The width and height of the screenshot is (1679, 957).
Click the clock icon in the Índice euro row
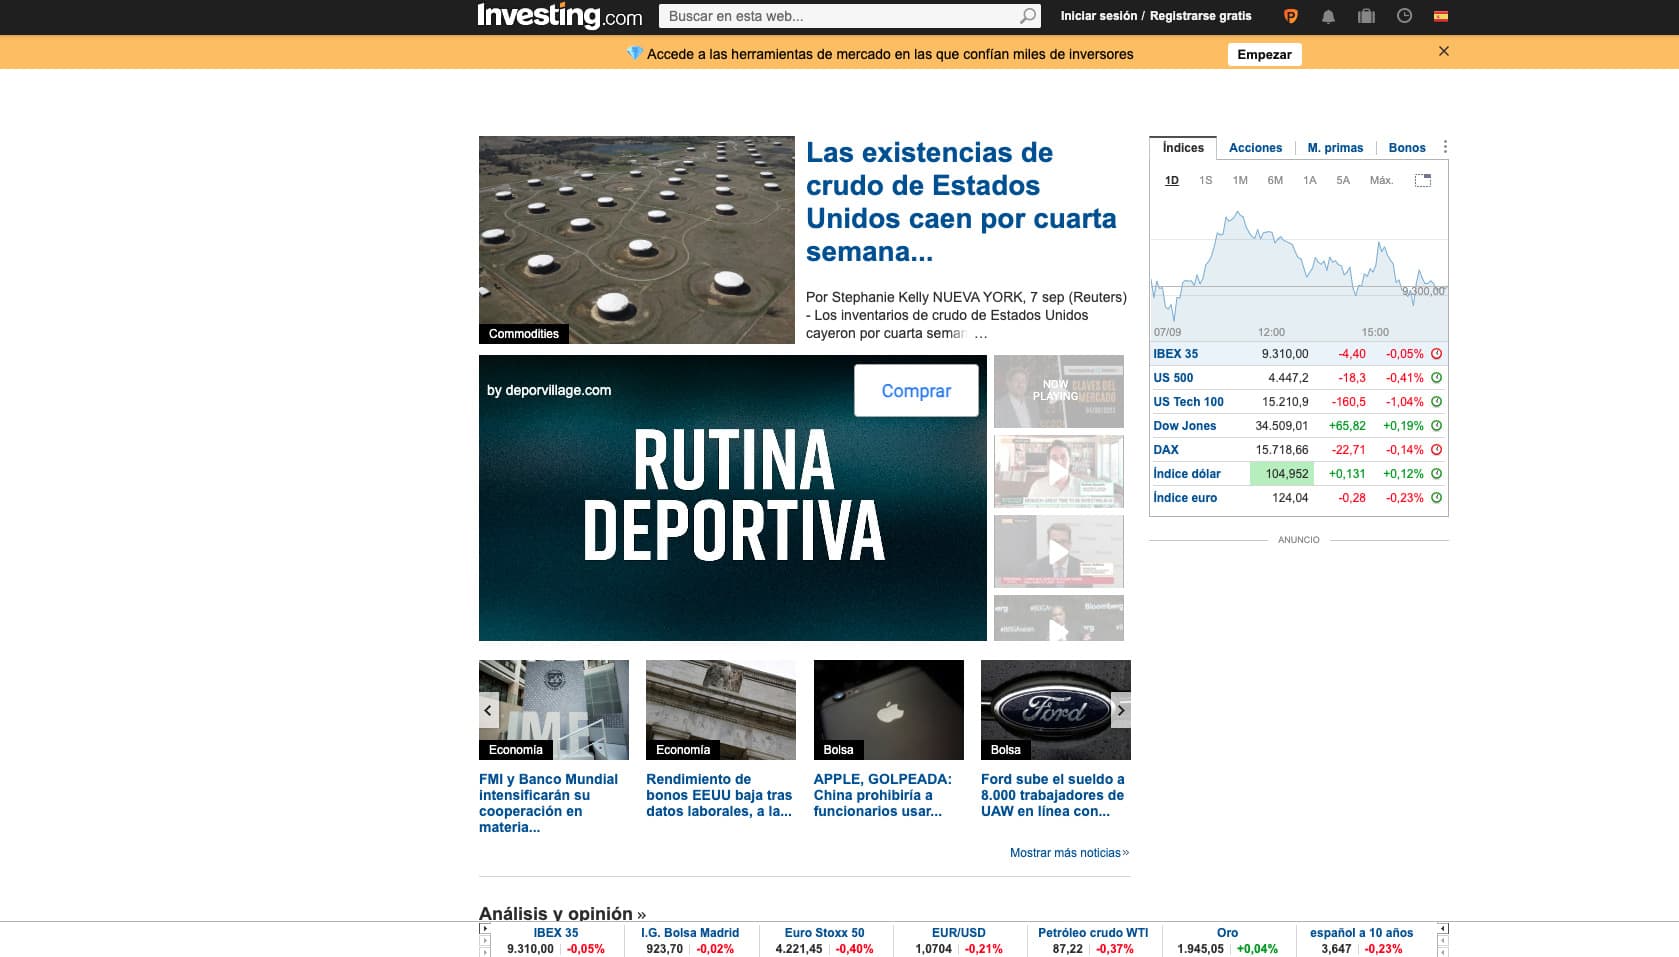[1436, 498]
